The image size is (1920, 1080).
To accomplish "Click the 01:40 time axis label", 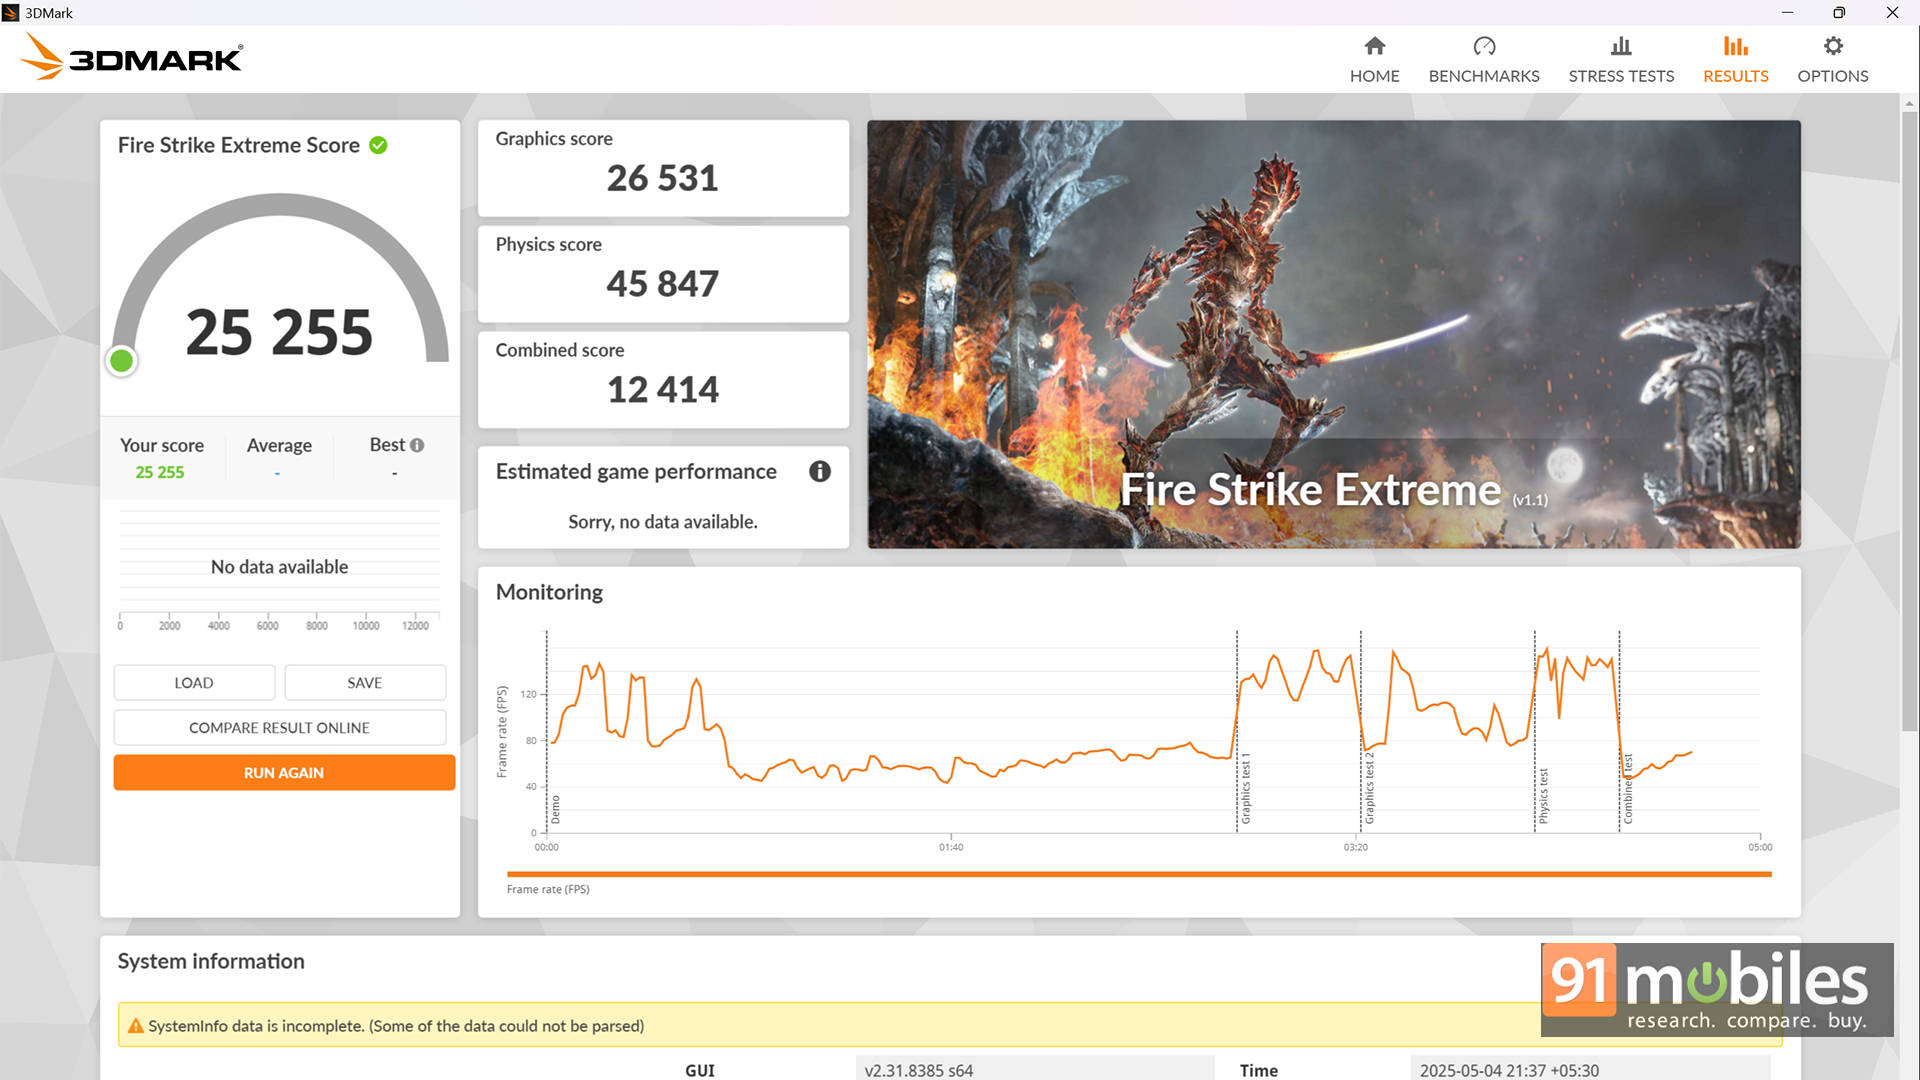I will coord(951,847).
